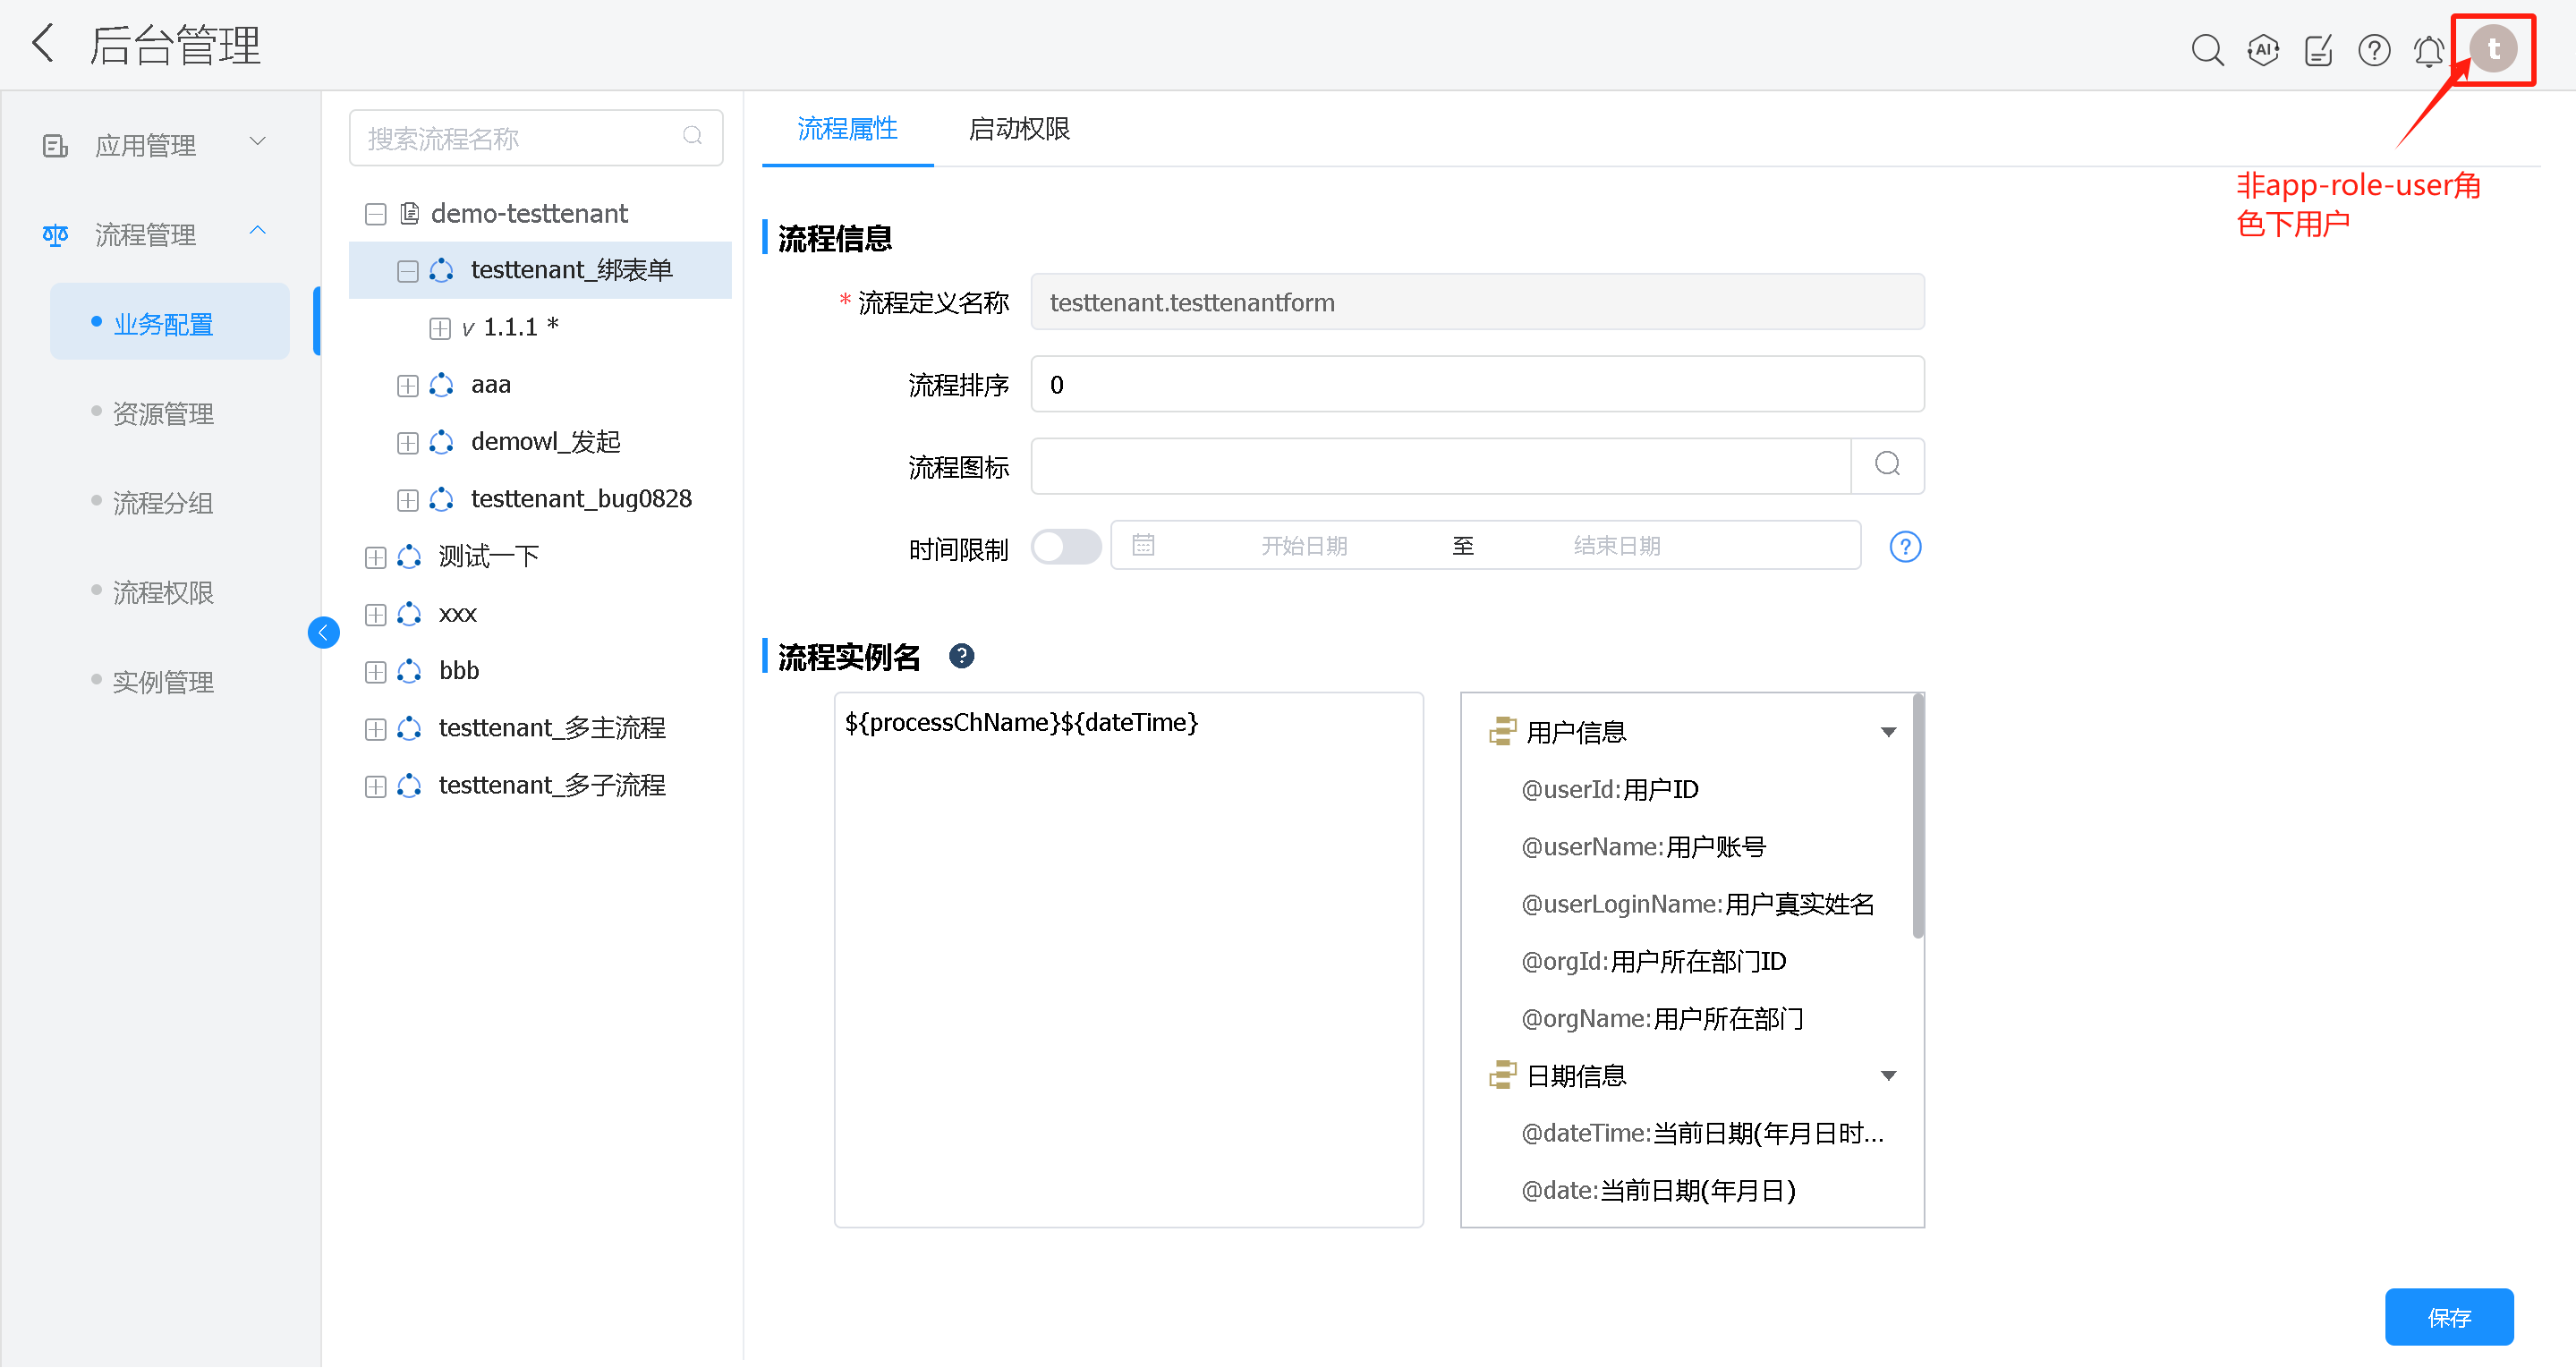2576x1368 pixels.
Task: Click the back arrow beside 后台管理
Action: pos(42,43)
